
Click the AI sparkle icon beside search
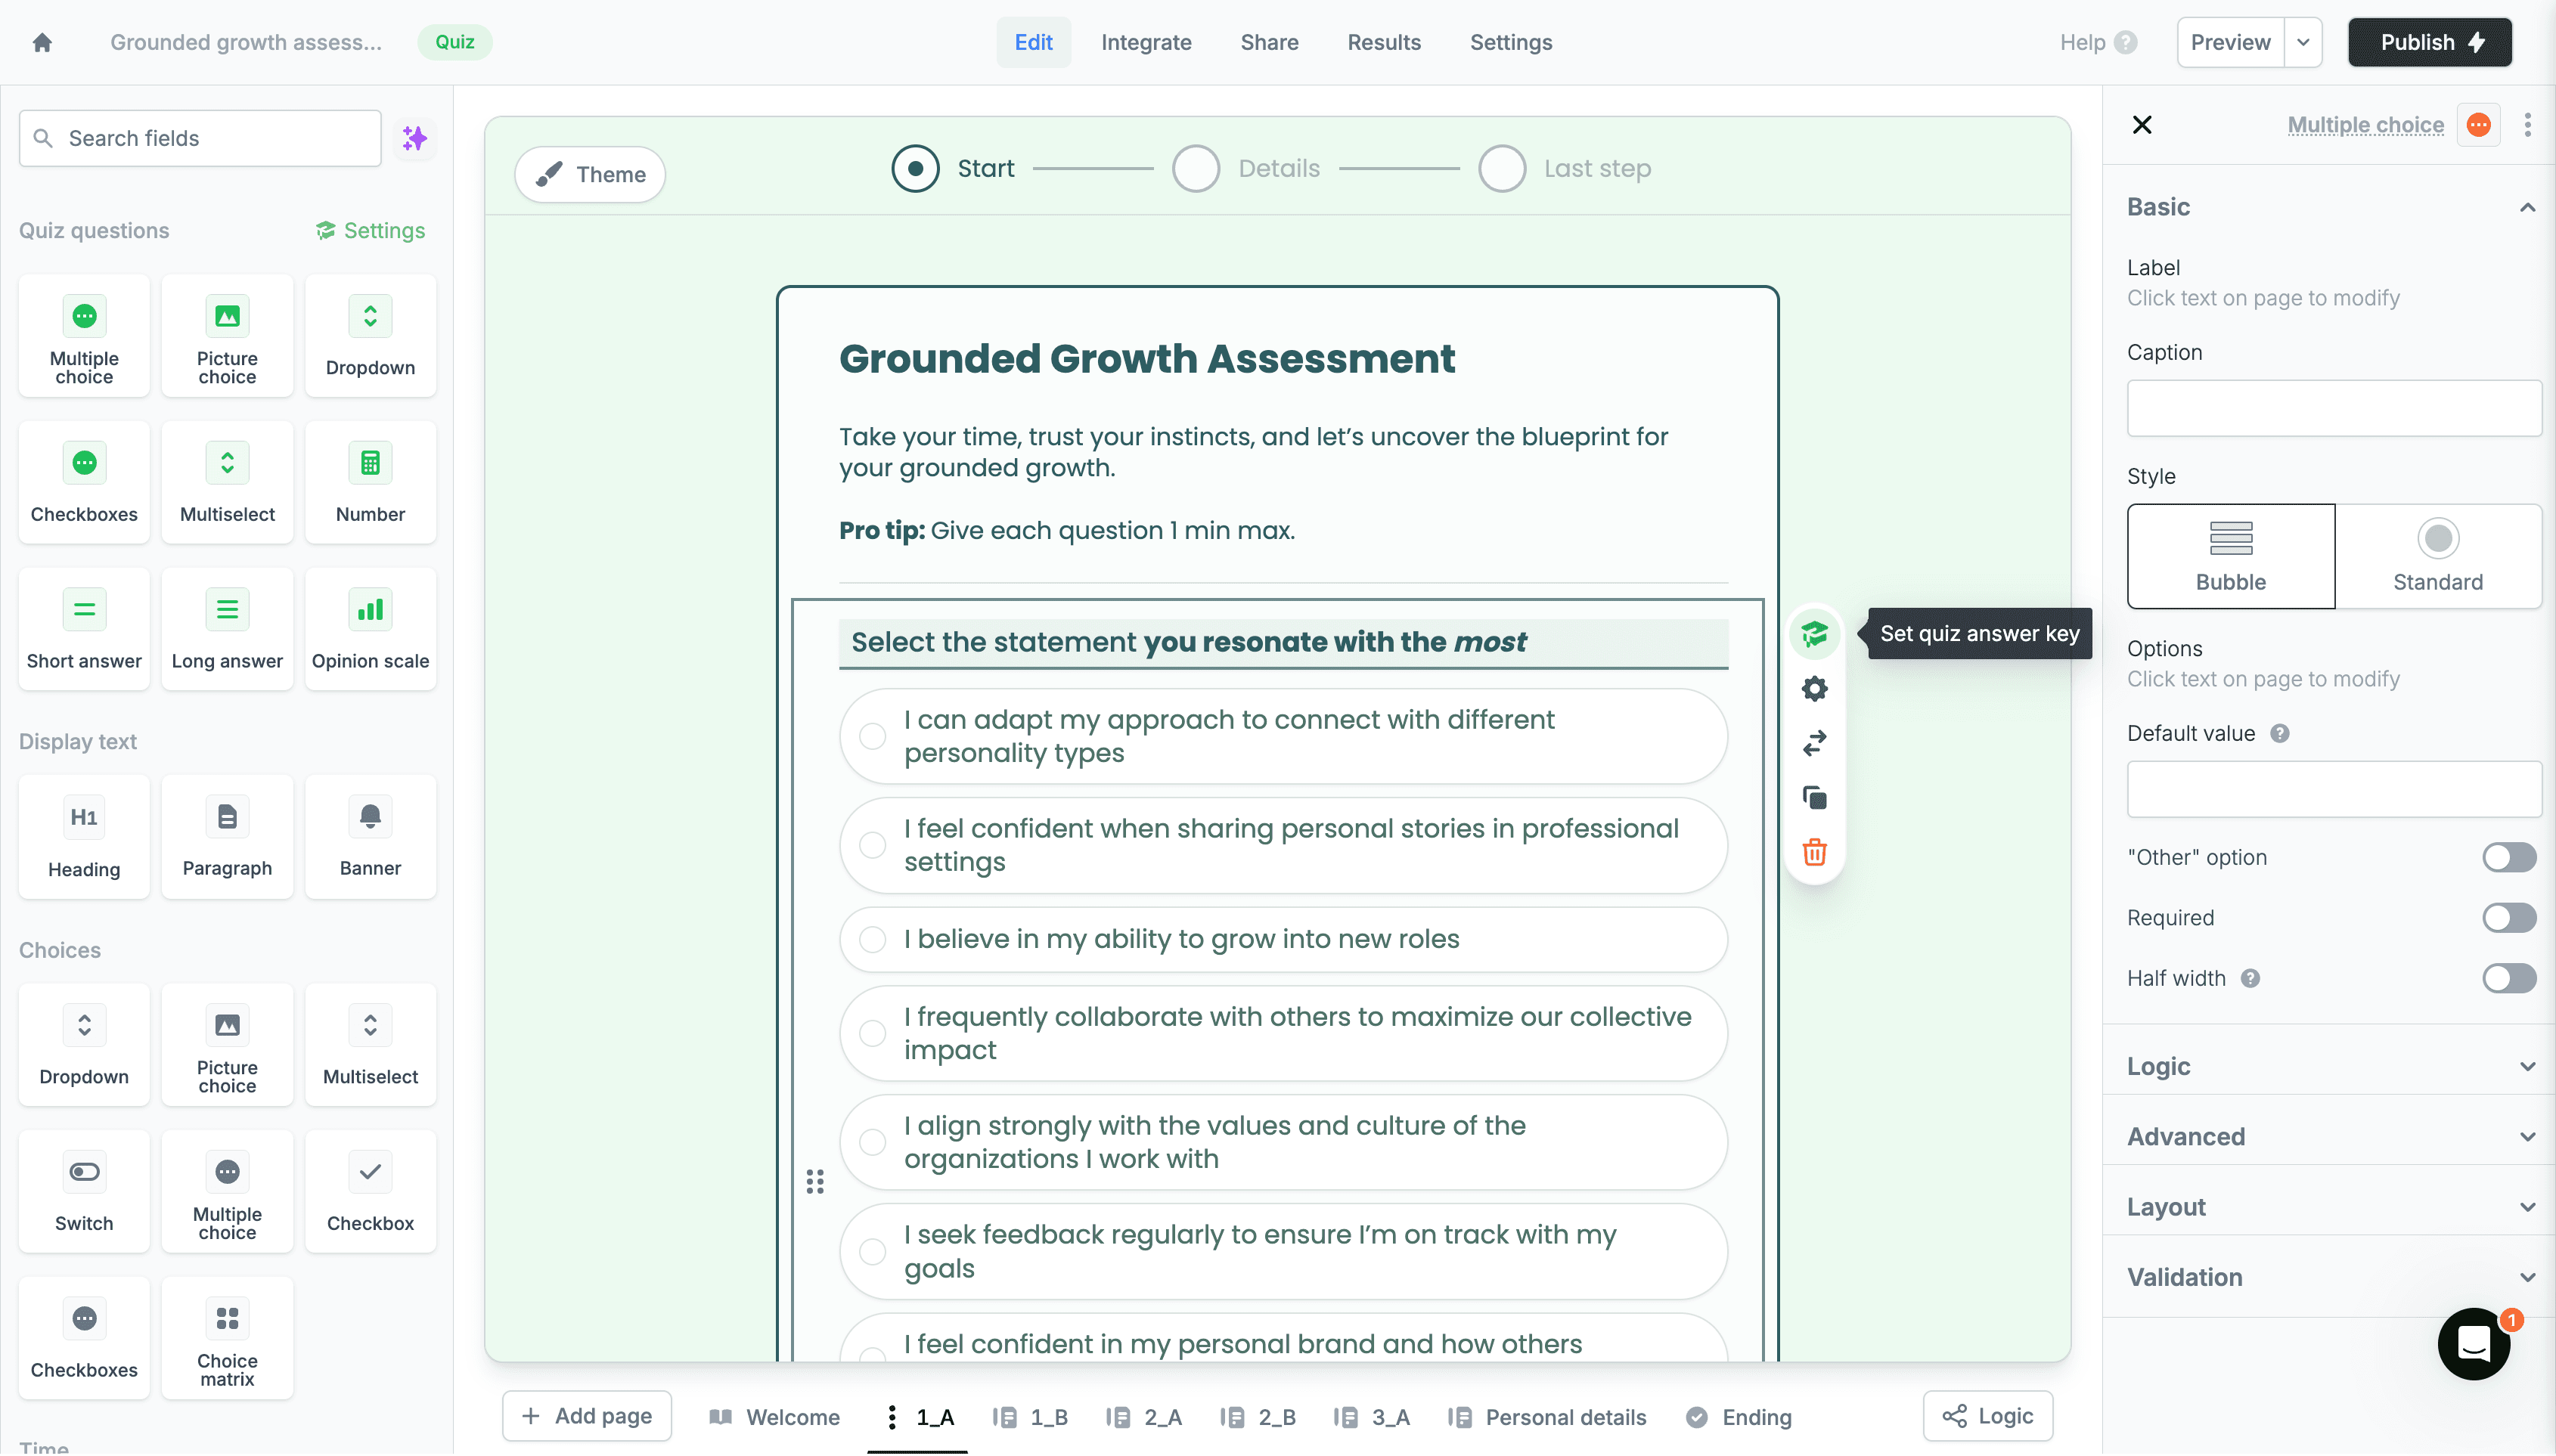point(414,138)
